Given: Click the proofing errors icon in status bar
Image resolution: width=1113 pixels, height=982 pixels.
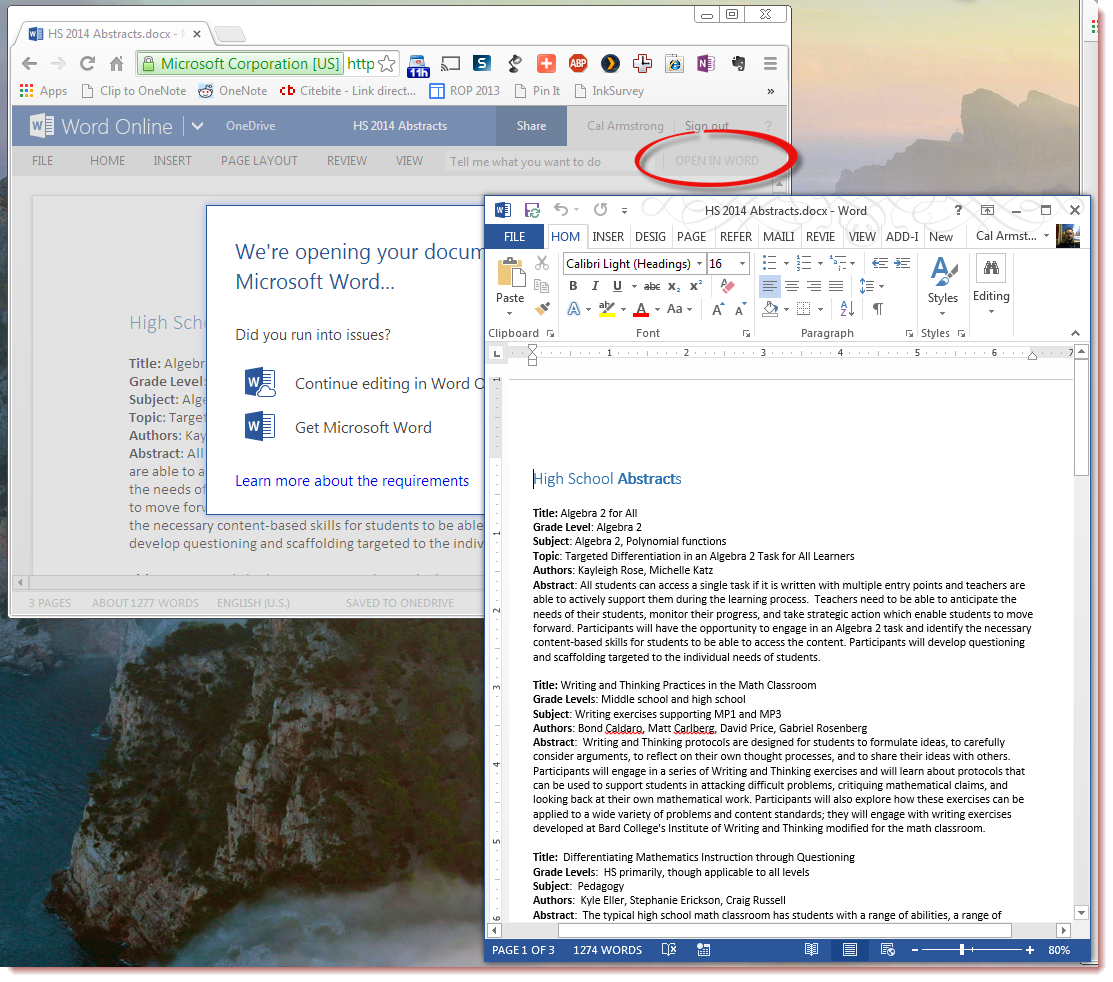Looking at the screenshot, I should [x=669, y=949].
